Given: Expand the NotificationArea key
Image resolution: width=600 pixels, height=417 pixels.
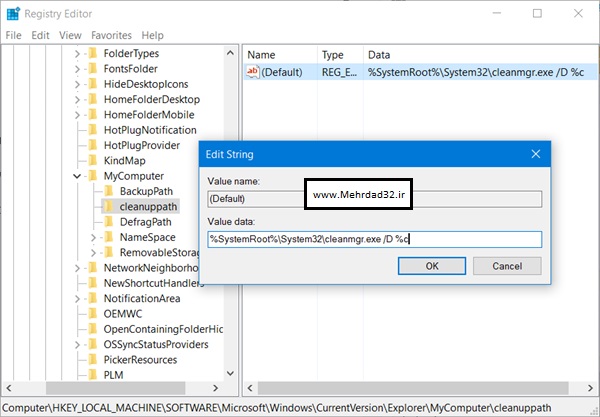Looking at the screenshot, I should (77, 298).
